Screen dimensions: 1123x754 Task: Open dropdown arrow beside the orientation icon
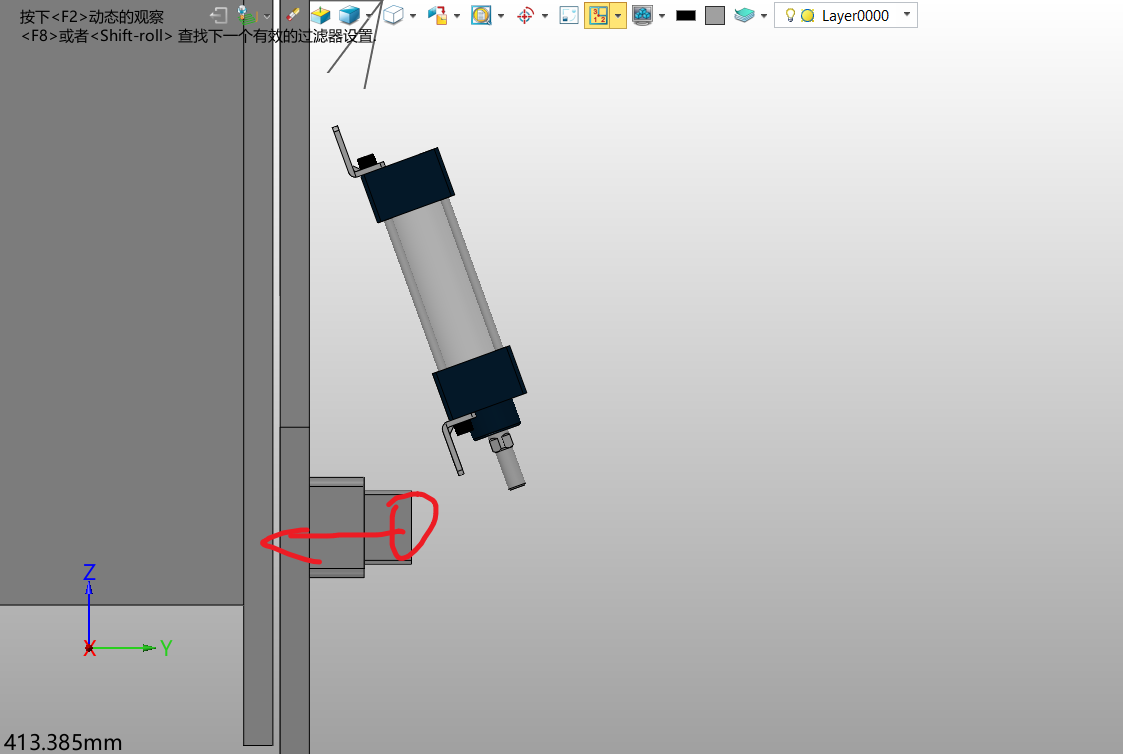457,16
